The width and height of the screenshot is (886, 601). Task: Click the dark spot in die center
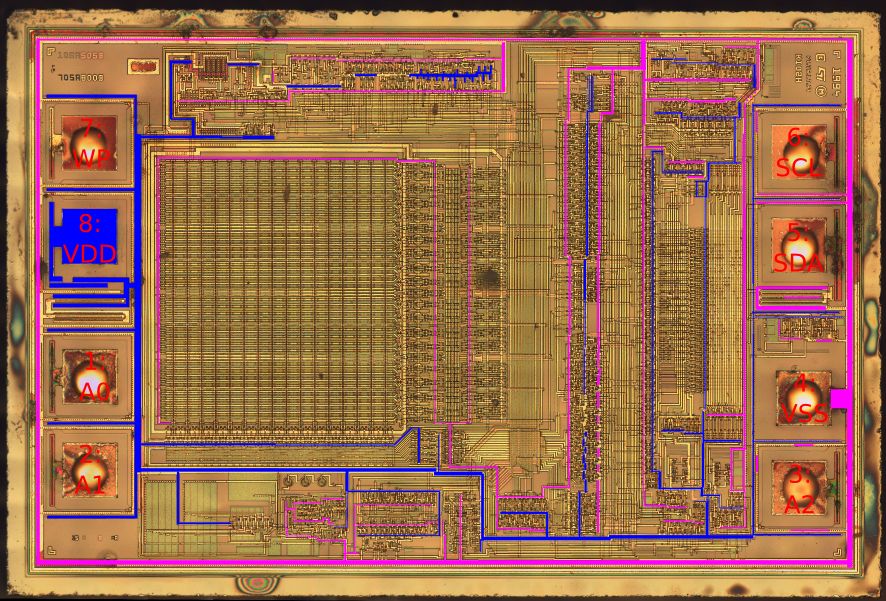[489, 278]
